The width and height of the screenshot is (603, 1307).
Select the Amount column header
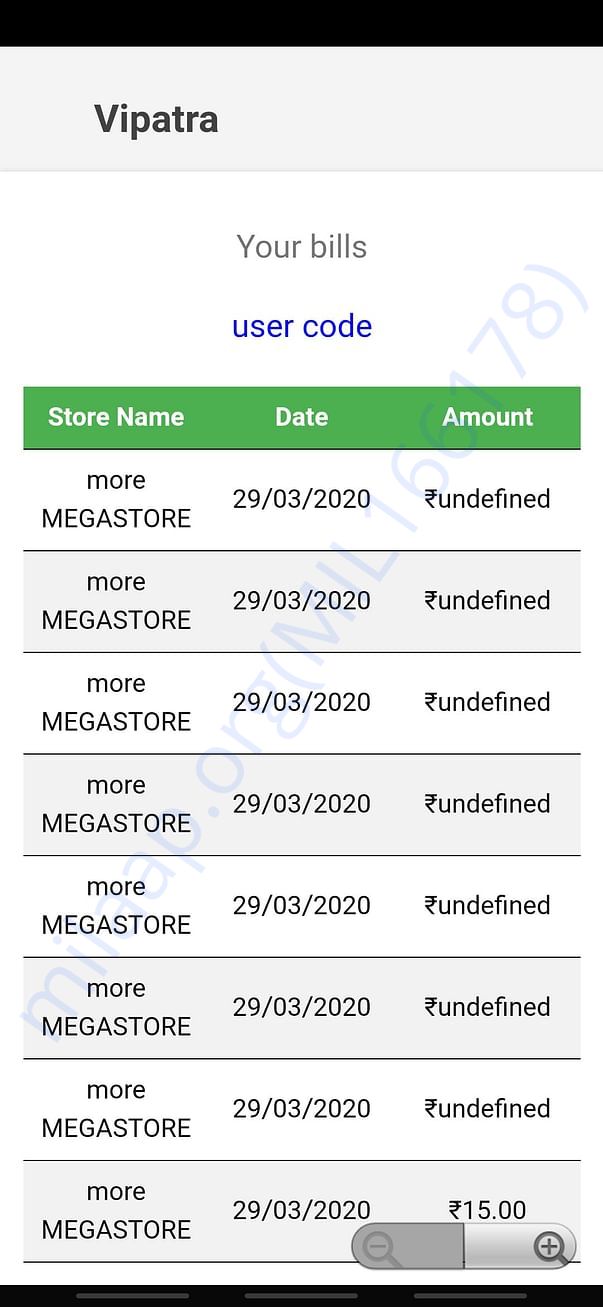click(x=488, y=417)
